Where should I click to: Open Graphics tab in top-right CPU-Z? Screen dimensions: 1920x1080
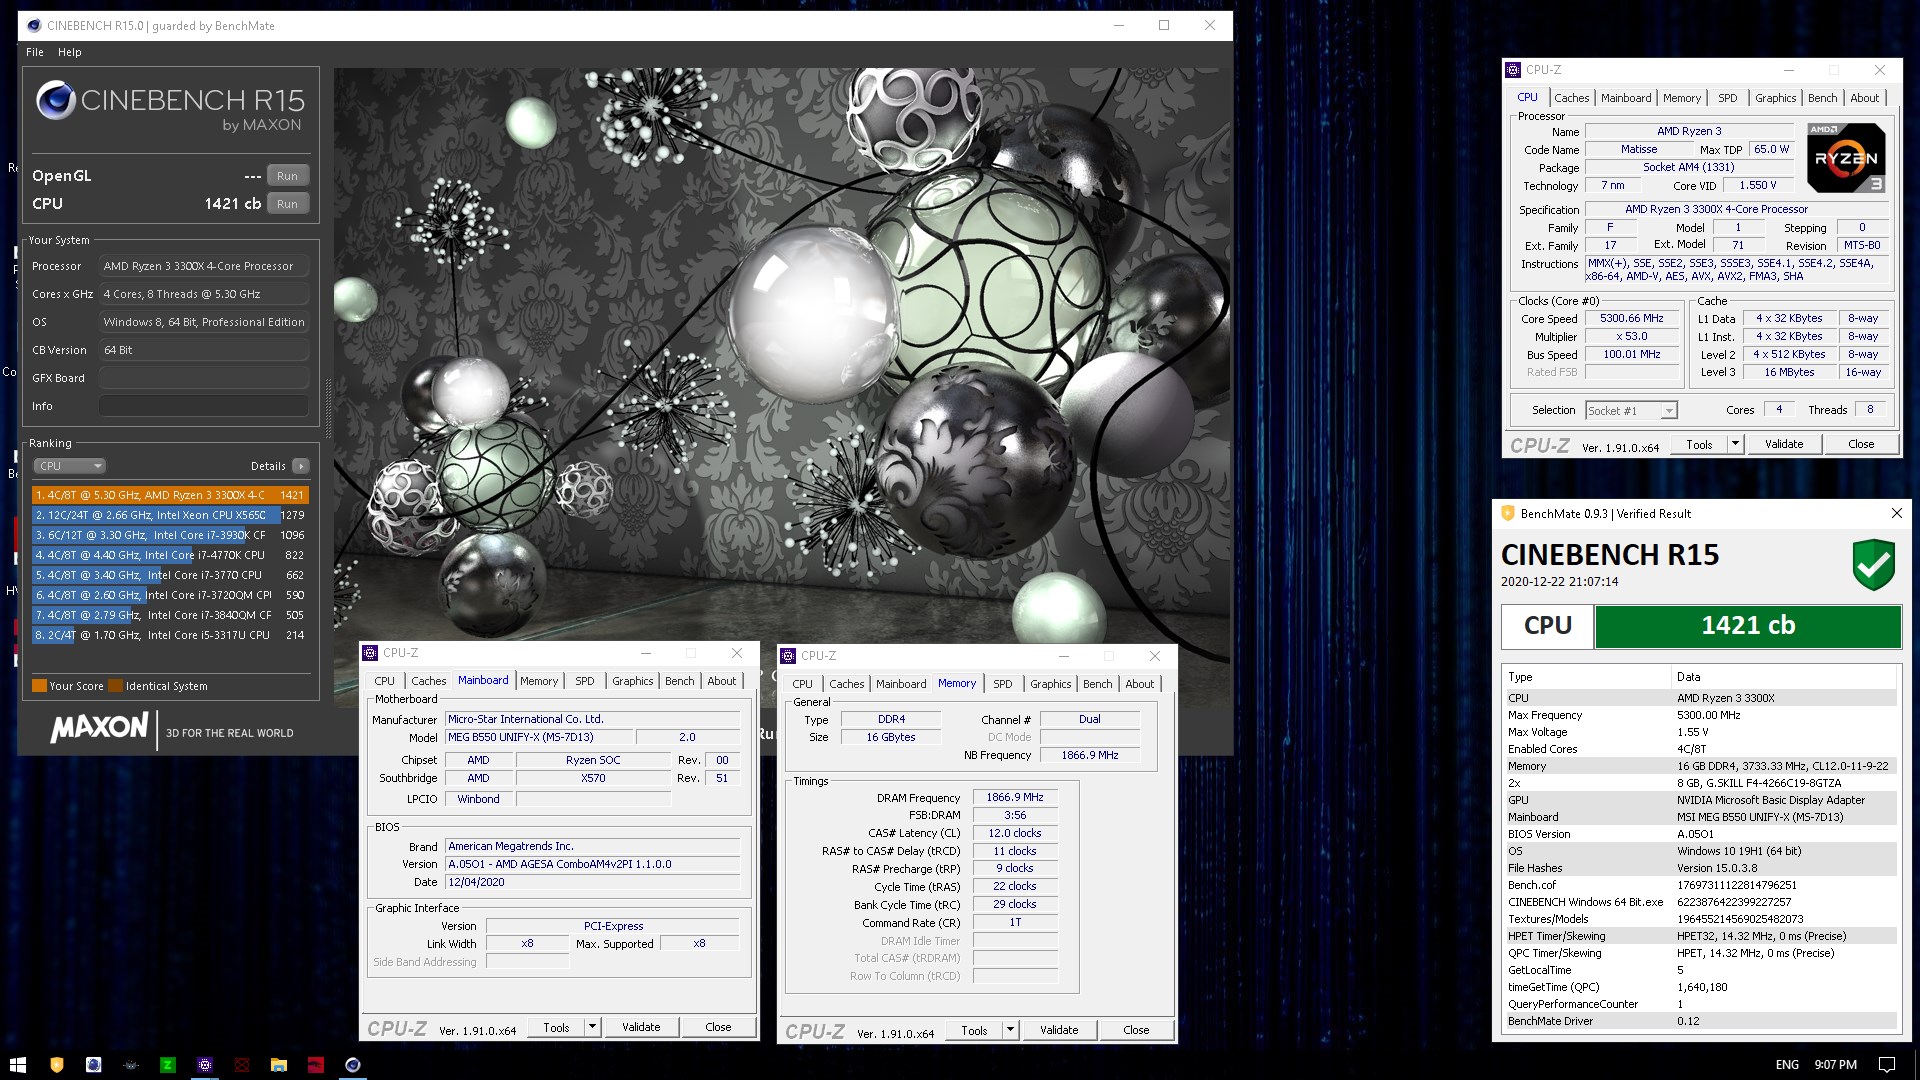click(1775, 98)
